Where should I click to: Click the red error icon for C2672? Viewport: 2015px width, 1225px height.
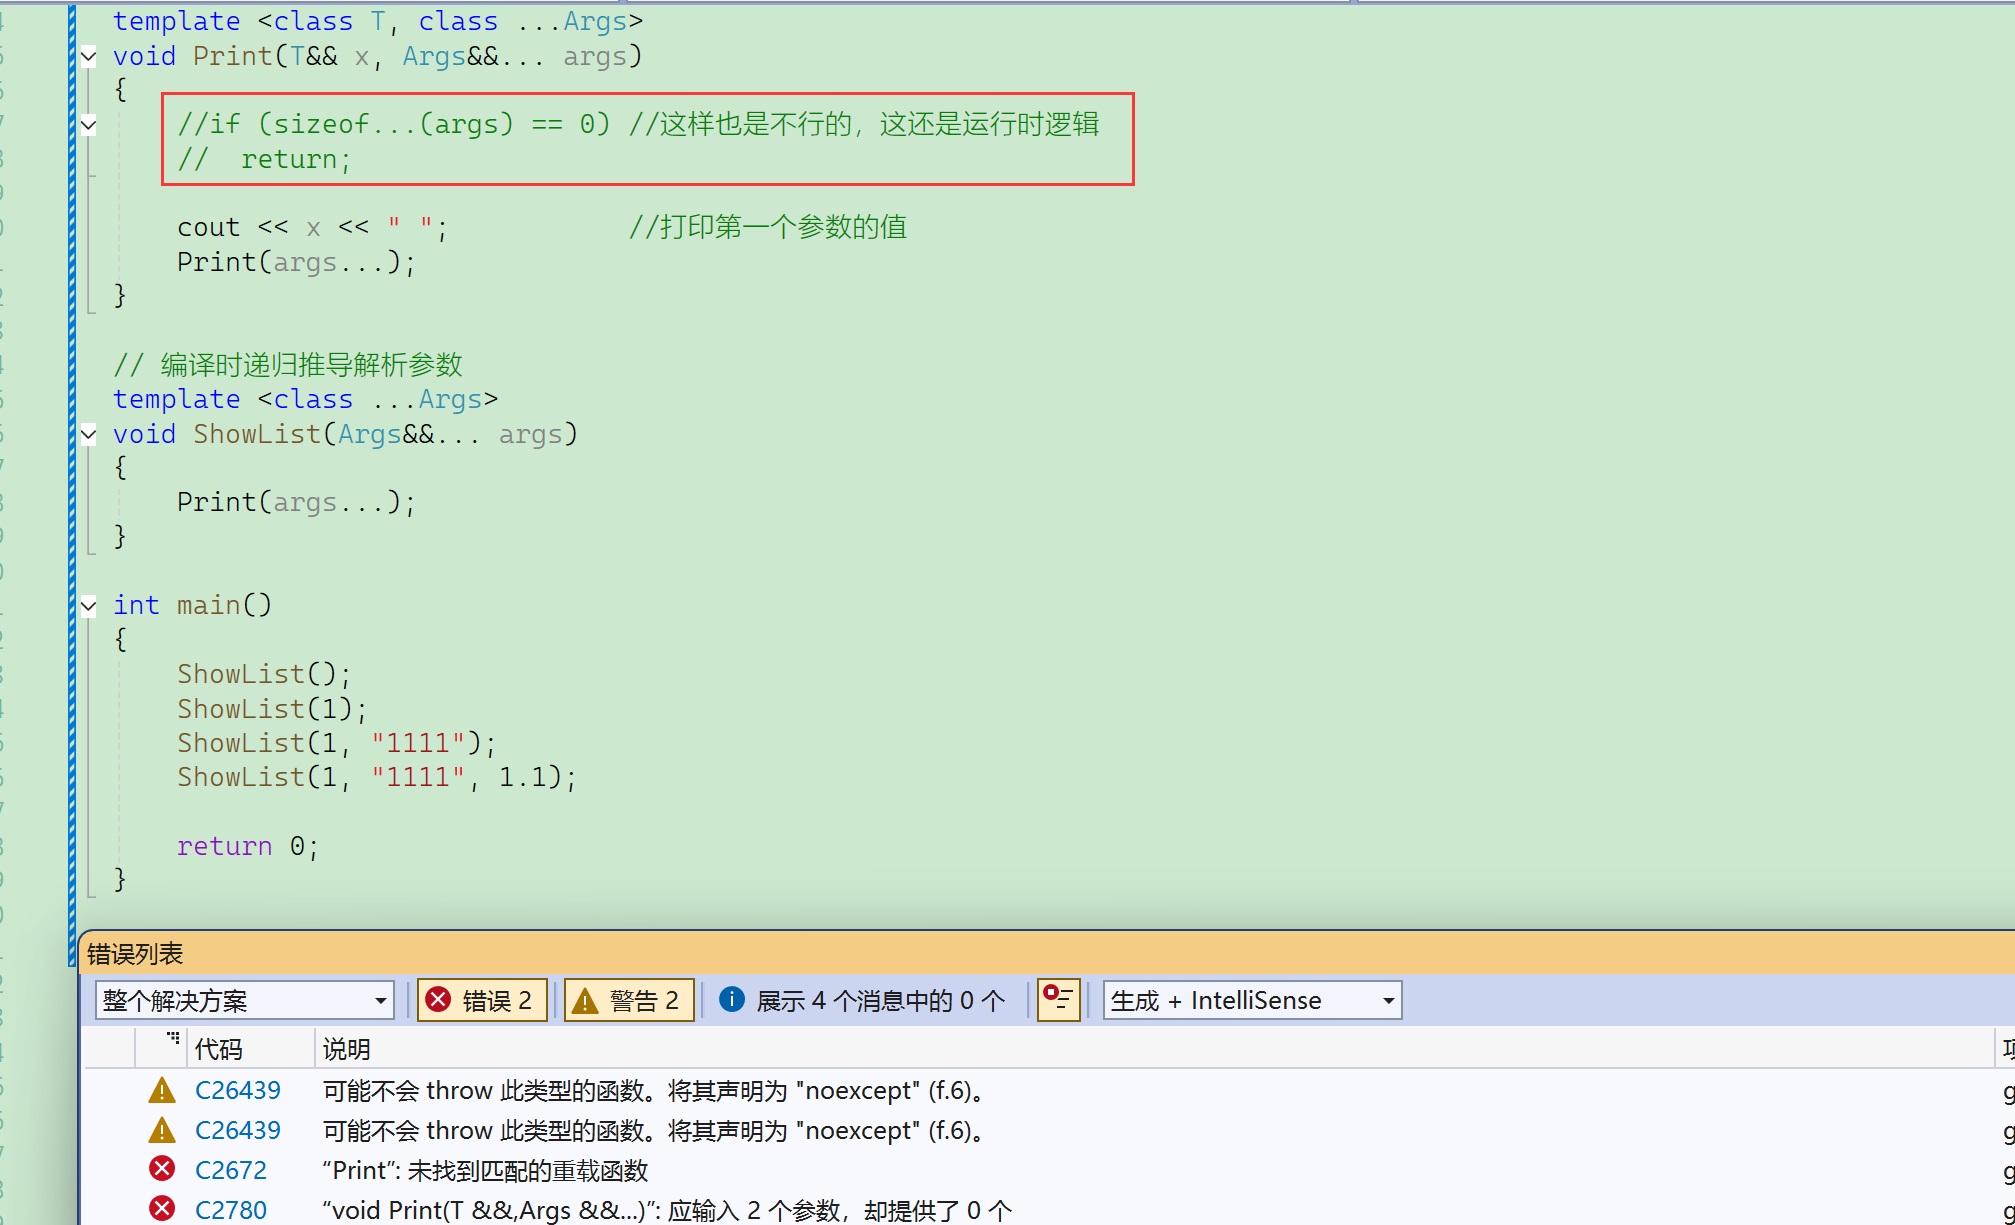click(162, 1169)
